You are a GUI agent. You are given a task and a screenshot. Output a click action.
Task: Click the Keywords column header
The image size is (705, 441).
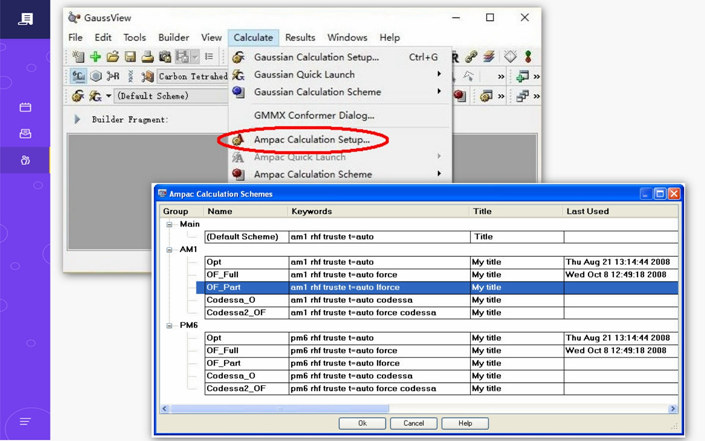378,211
